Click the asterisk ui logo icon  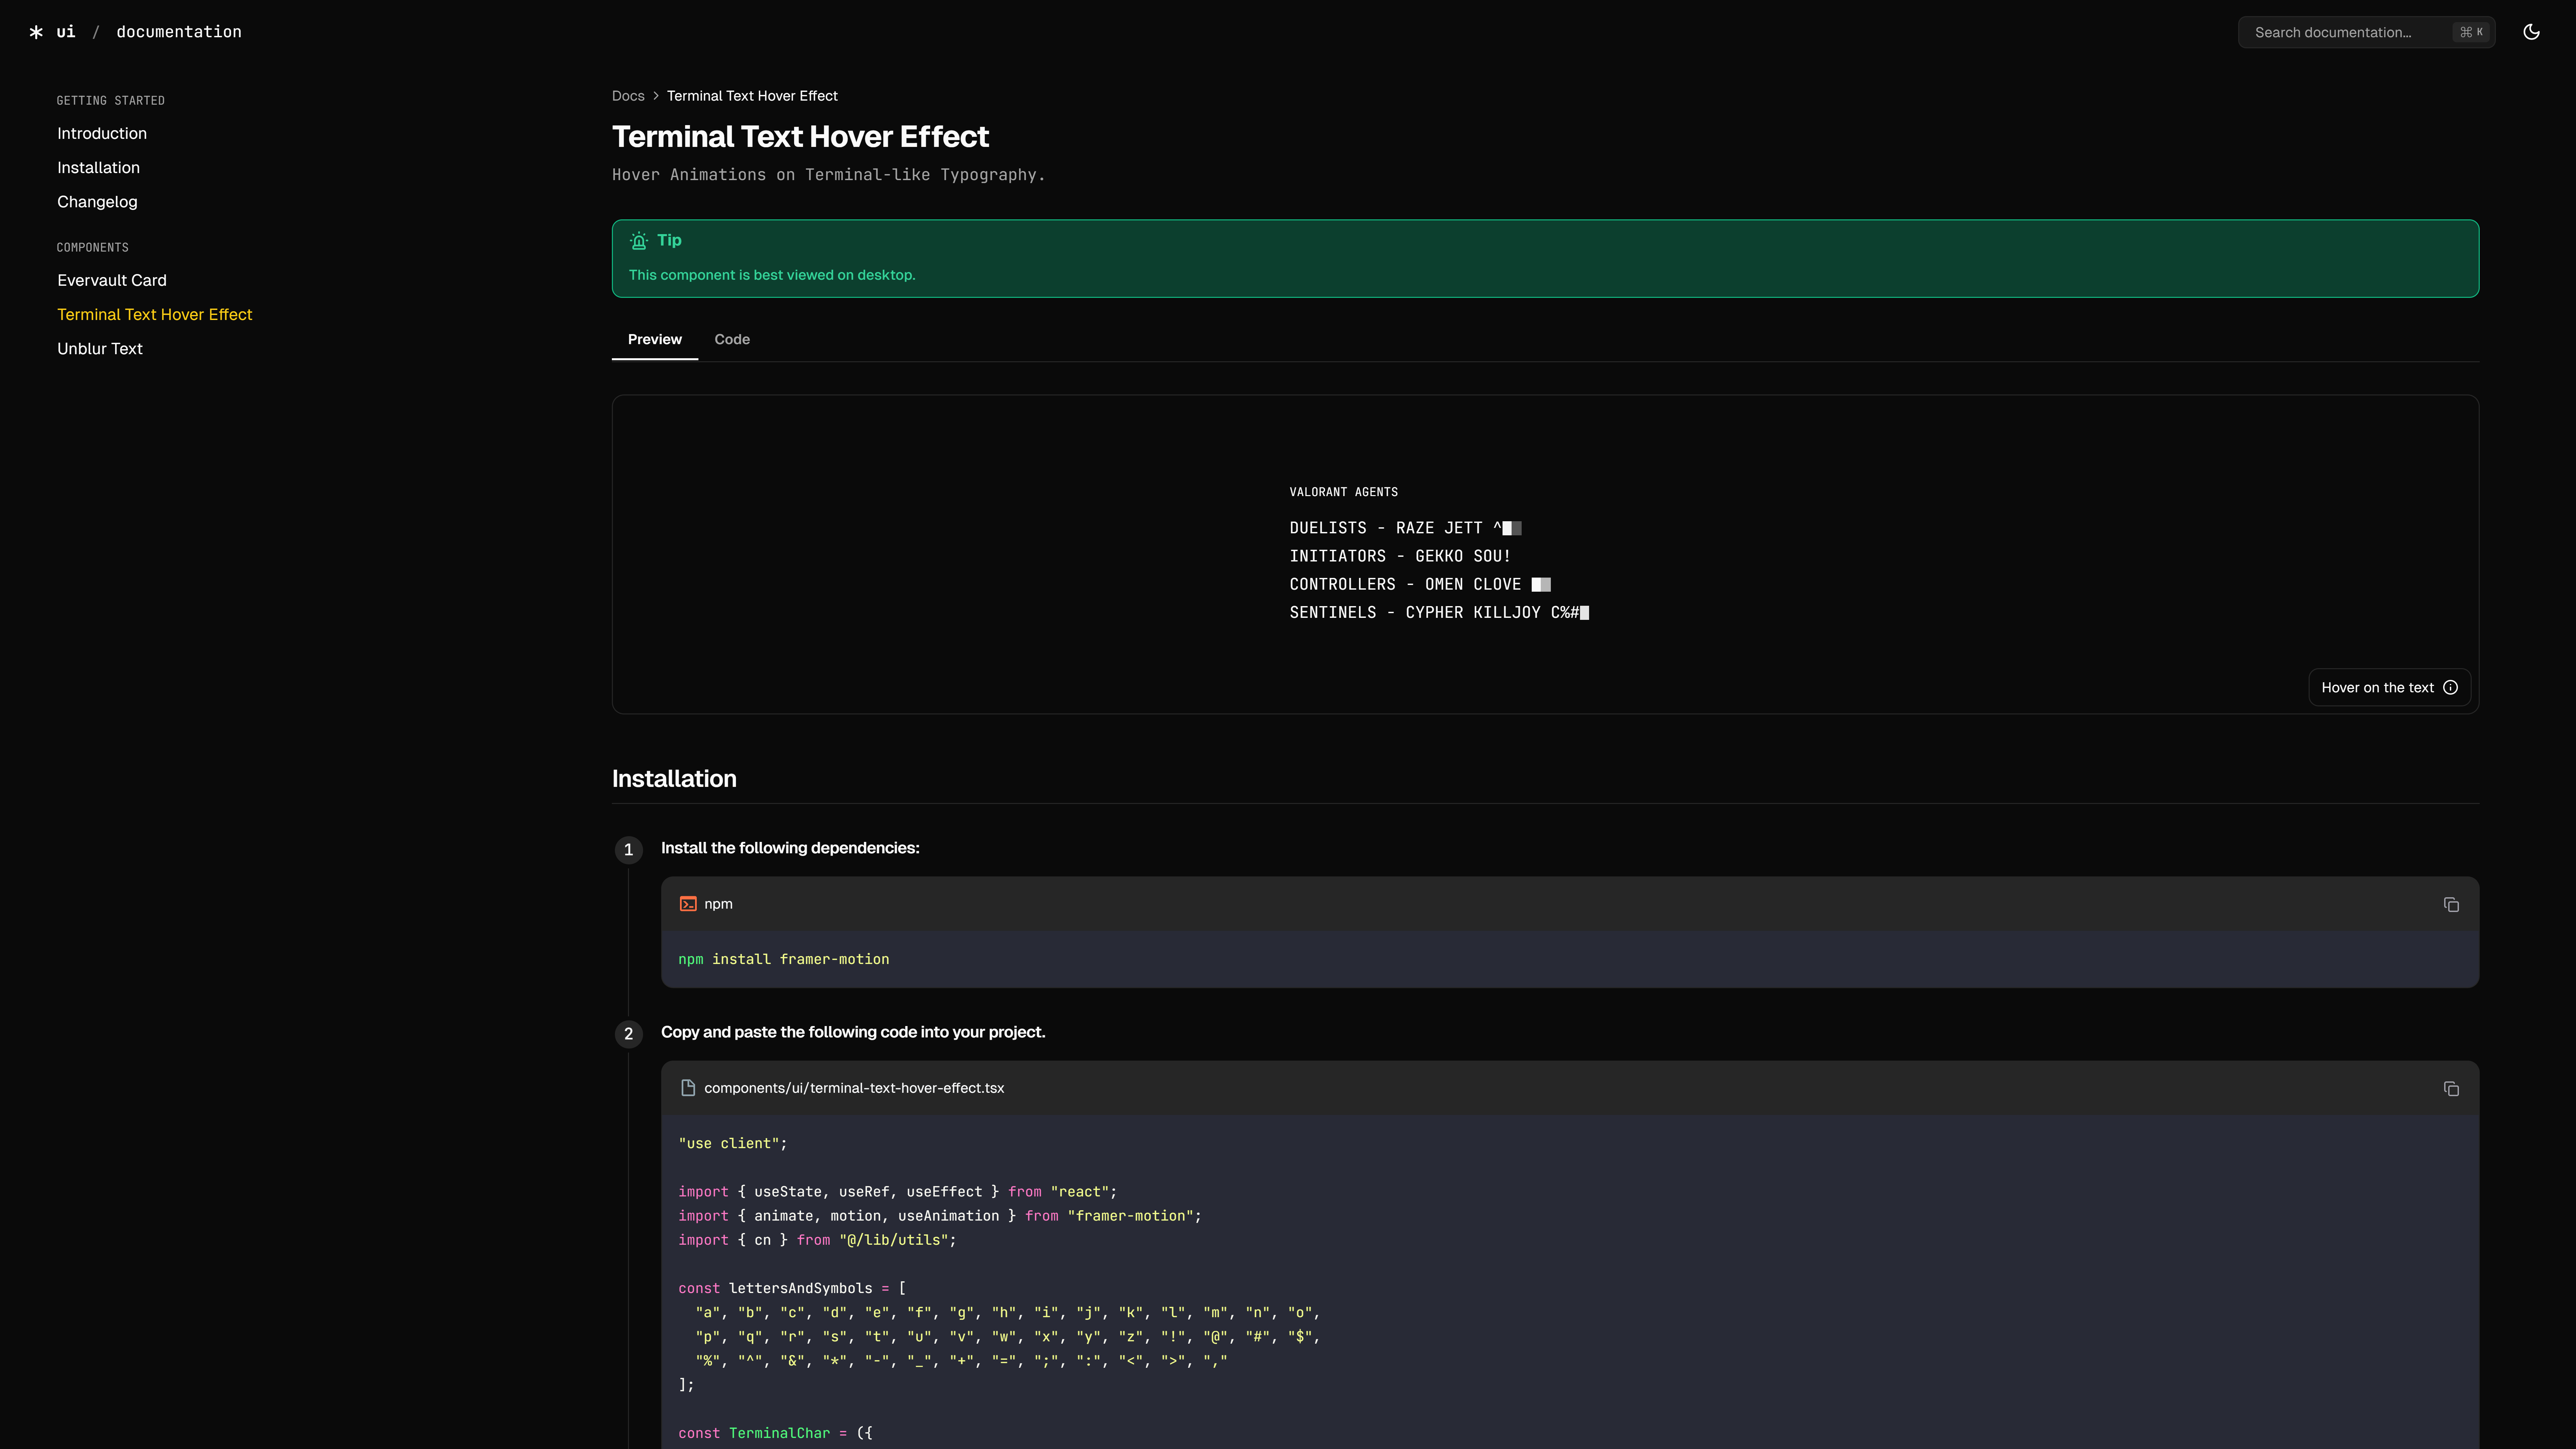36,32
